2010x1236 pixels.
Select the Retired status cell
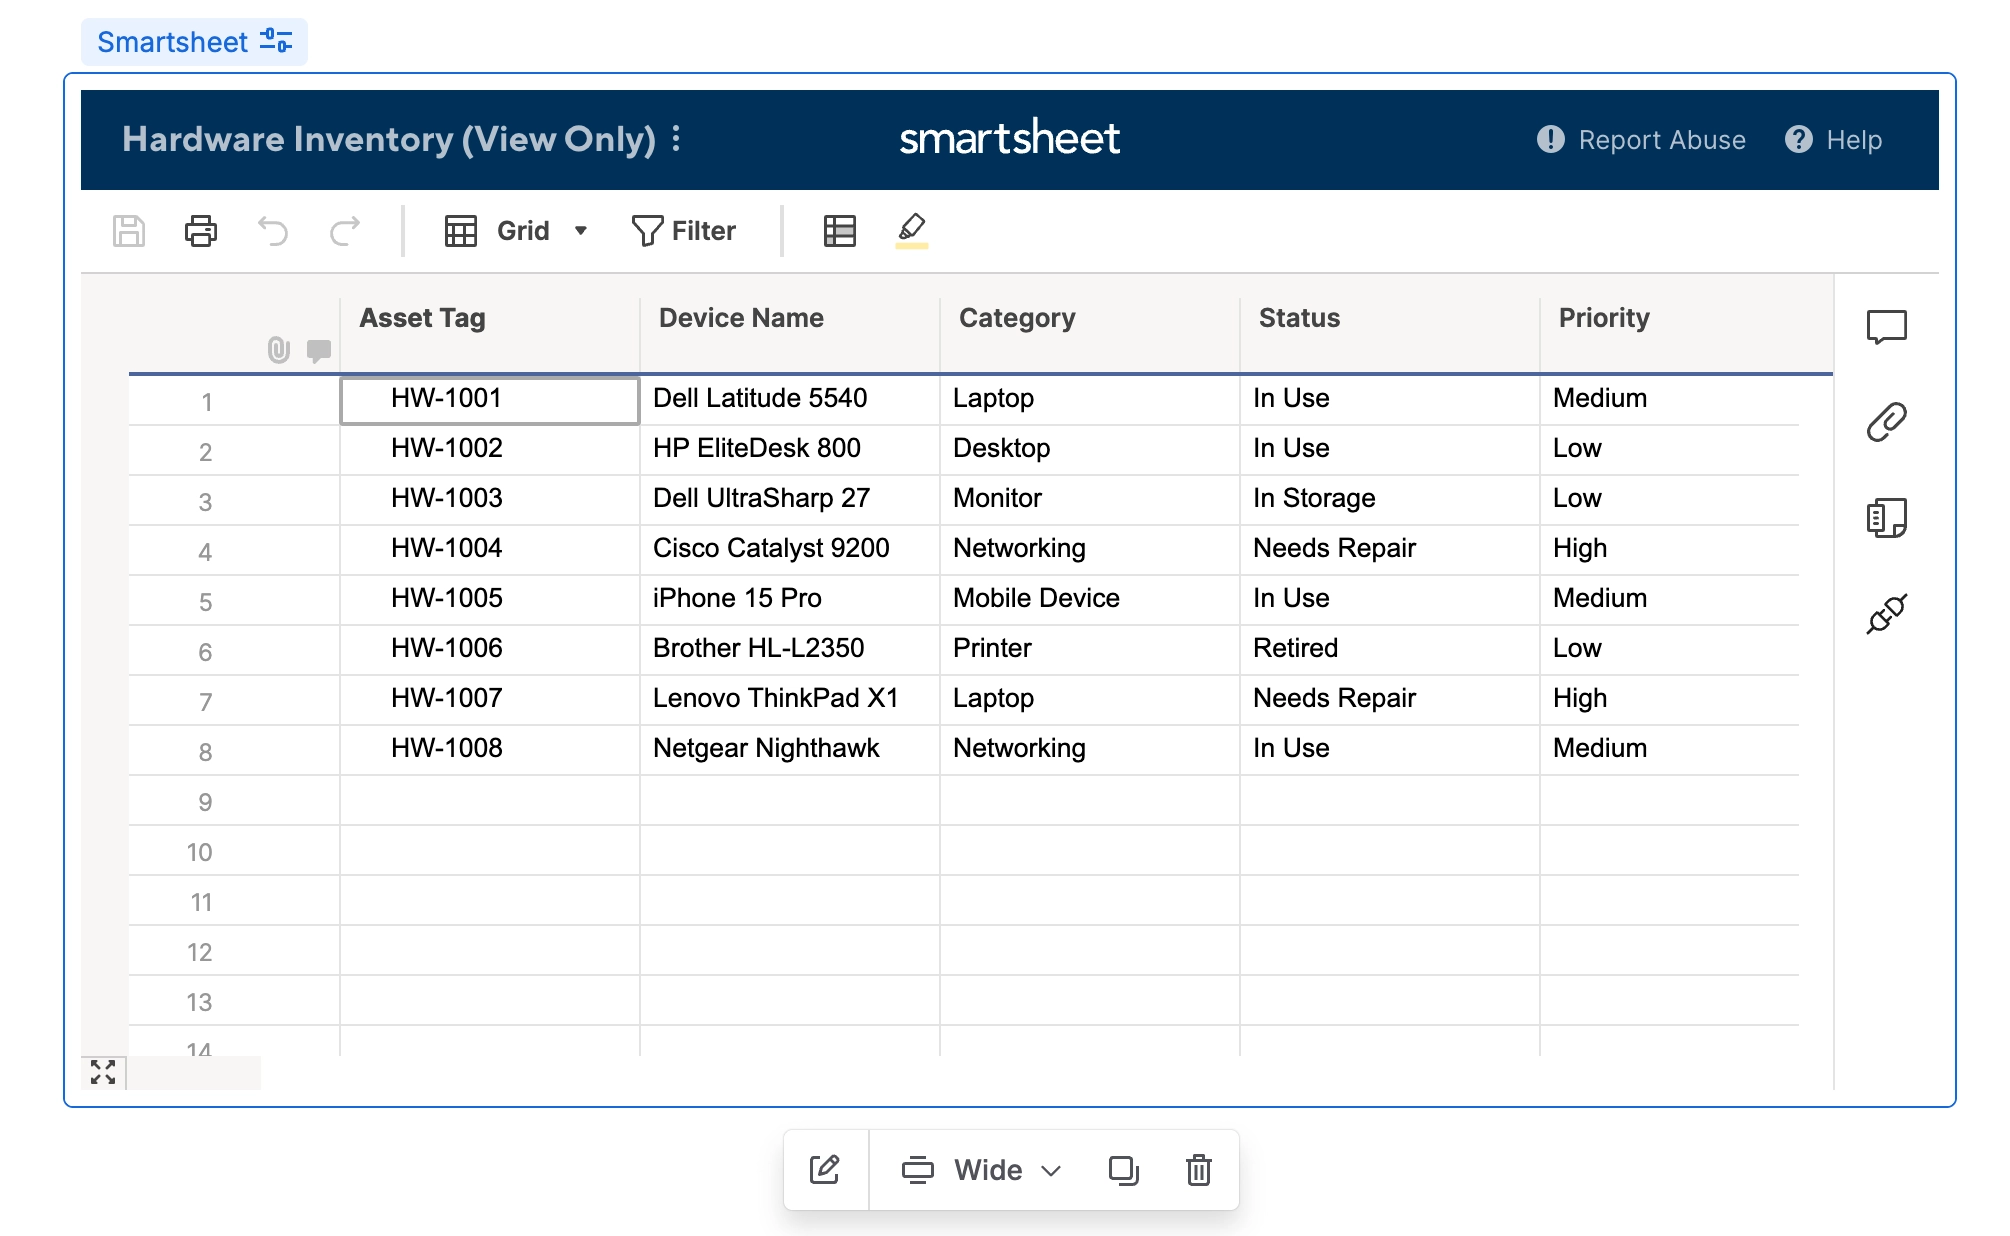click(x=1390, y=650)
